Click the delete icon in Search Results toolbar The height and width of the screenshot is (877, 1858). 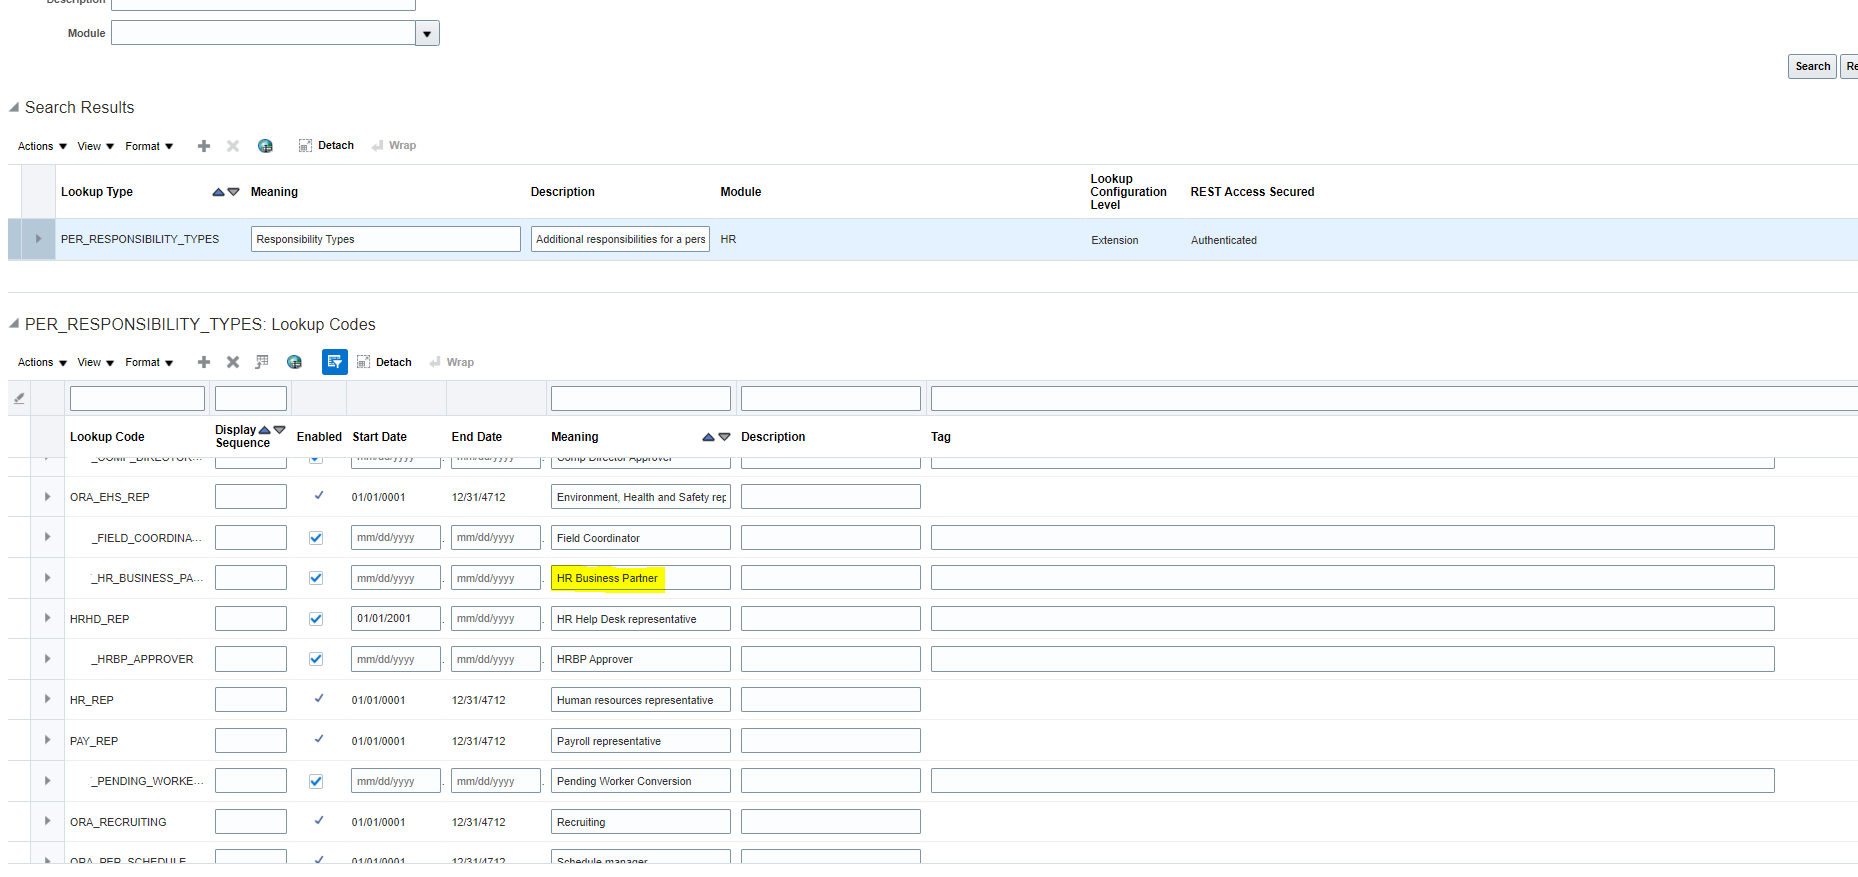pyautogui.click(x=233, y=146)
